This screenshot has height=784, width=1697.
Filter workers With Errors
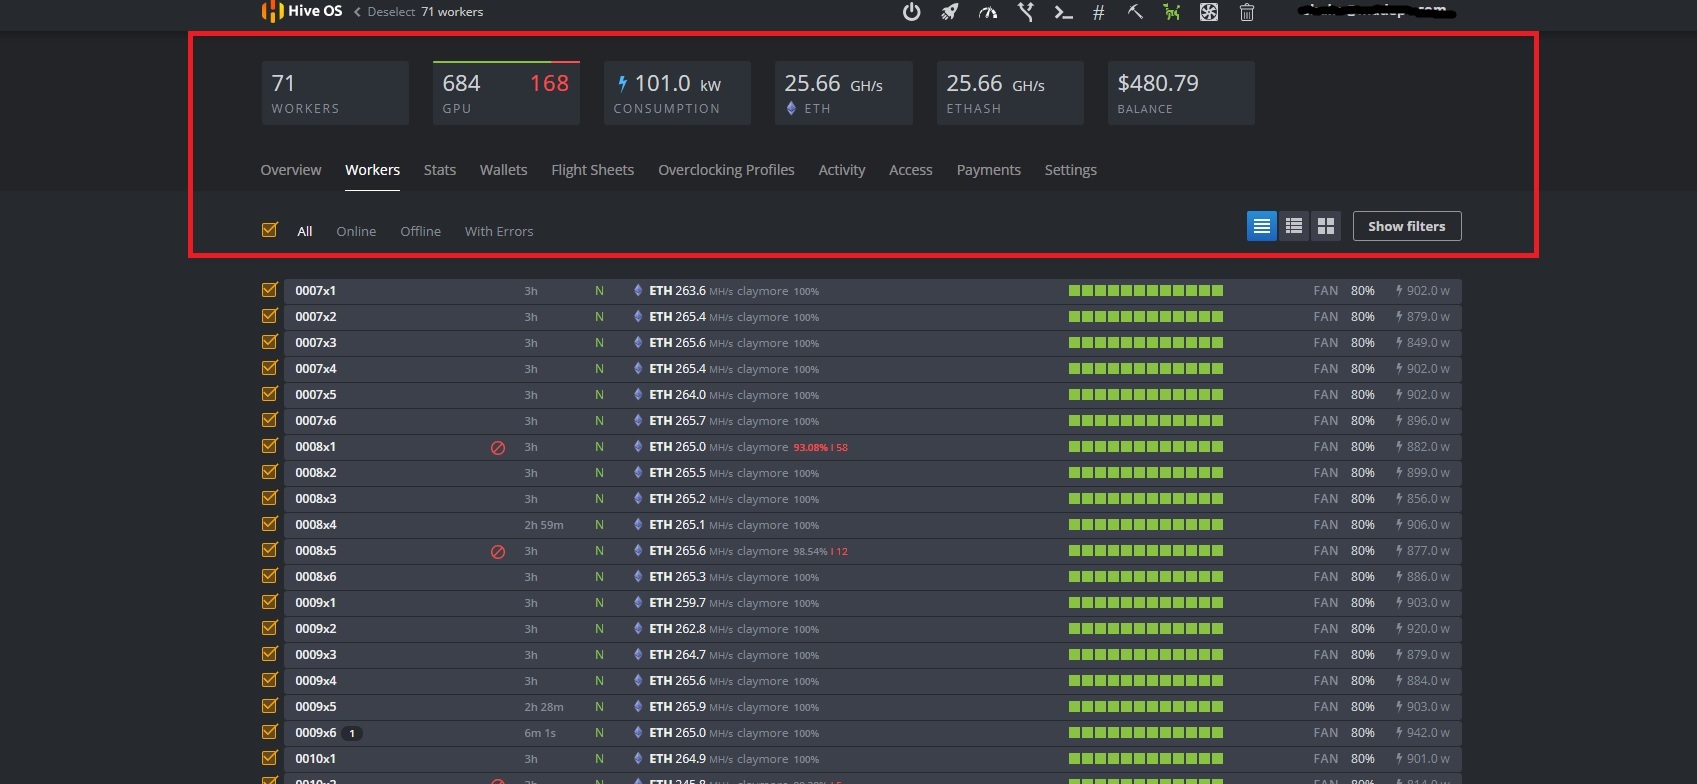[499, 231]
